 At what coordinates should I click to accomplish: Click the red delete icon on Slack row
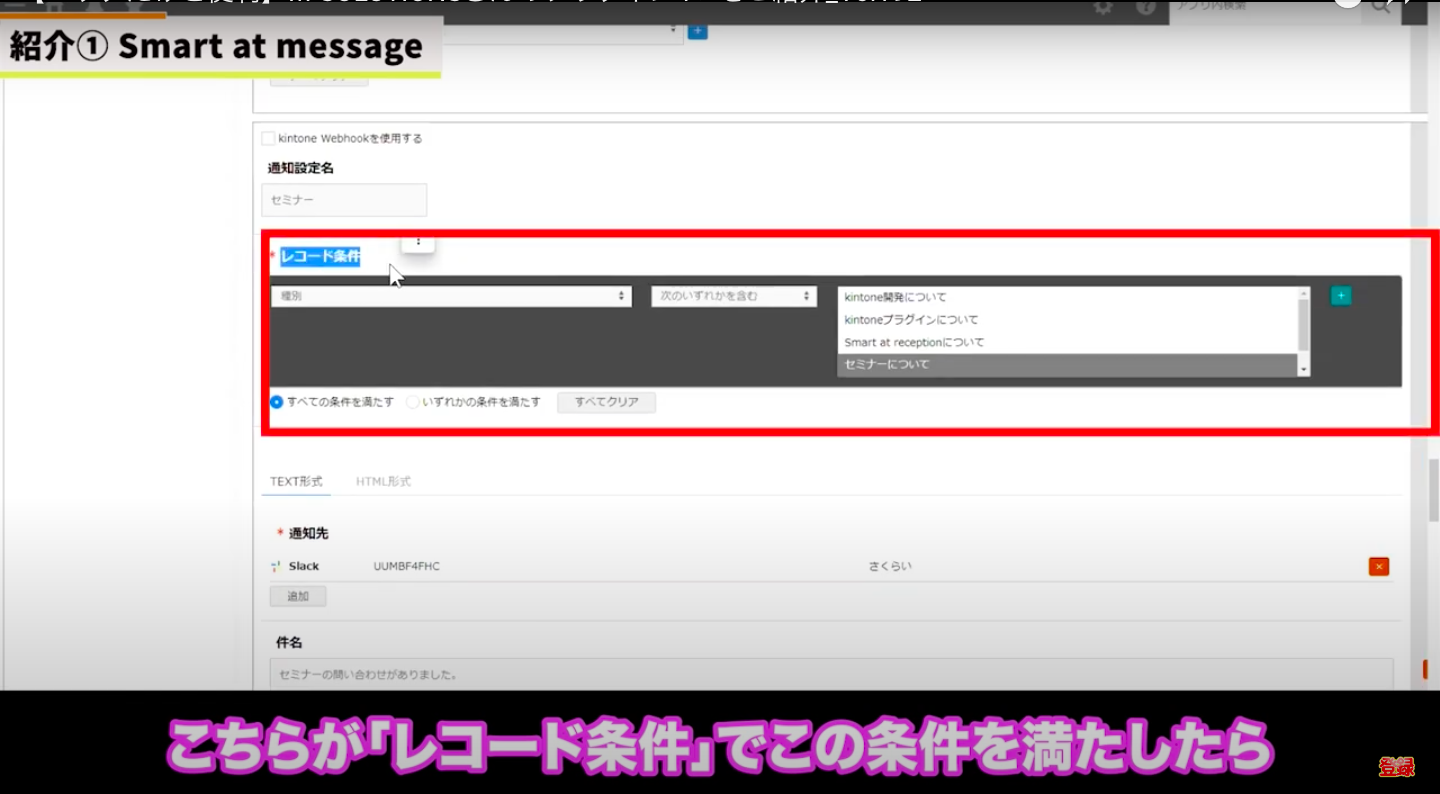[x=1379, y=567]
